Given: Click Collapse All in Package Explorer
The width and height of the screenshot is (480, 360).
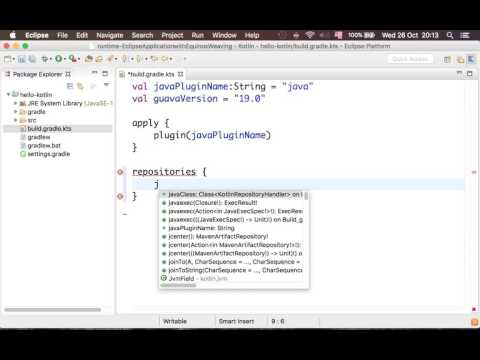Looking at the screenshot, I should [70, 86].
